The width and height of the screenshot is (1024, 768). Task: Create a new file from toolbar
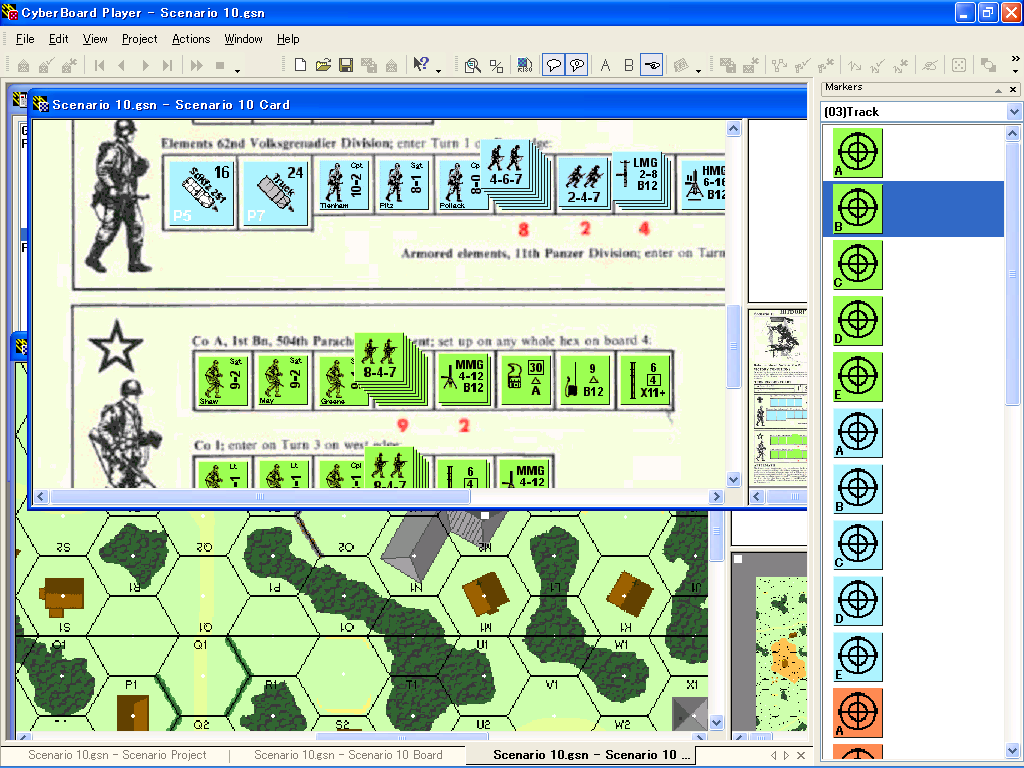tap(300, 65)
